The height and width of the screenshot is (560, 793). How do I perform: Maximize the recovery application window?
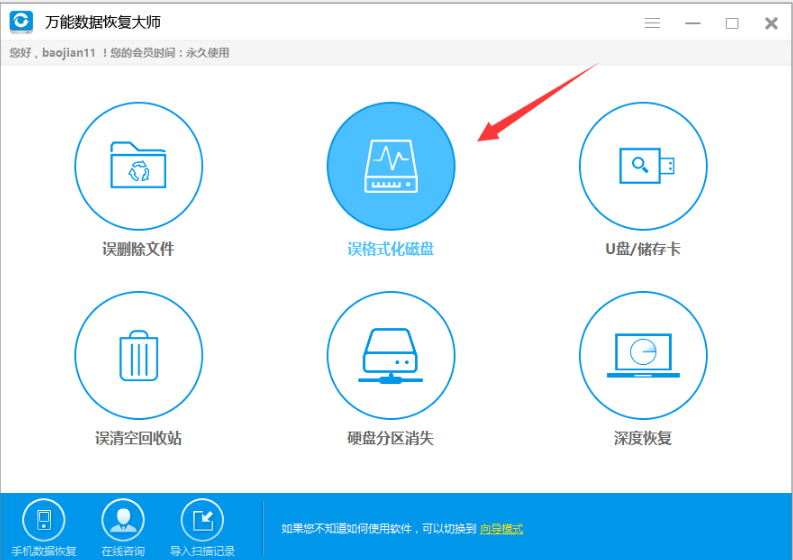click(732, 23)
